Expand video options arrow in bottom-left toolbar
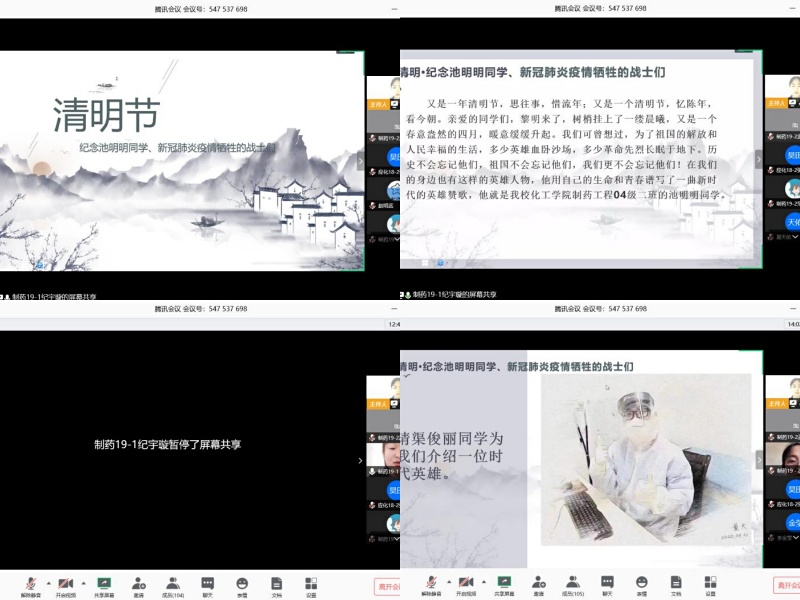Viewport: 800px width, 600px height. click(x=83, y=581)
